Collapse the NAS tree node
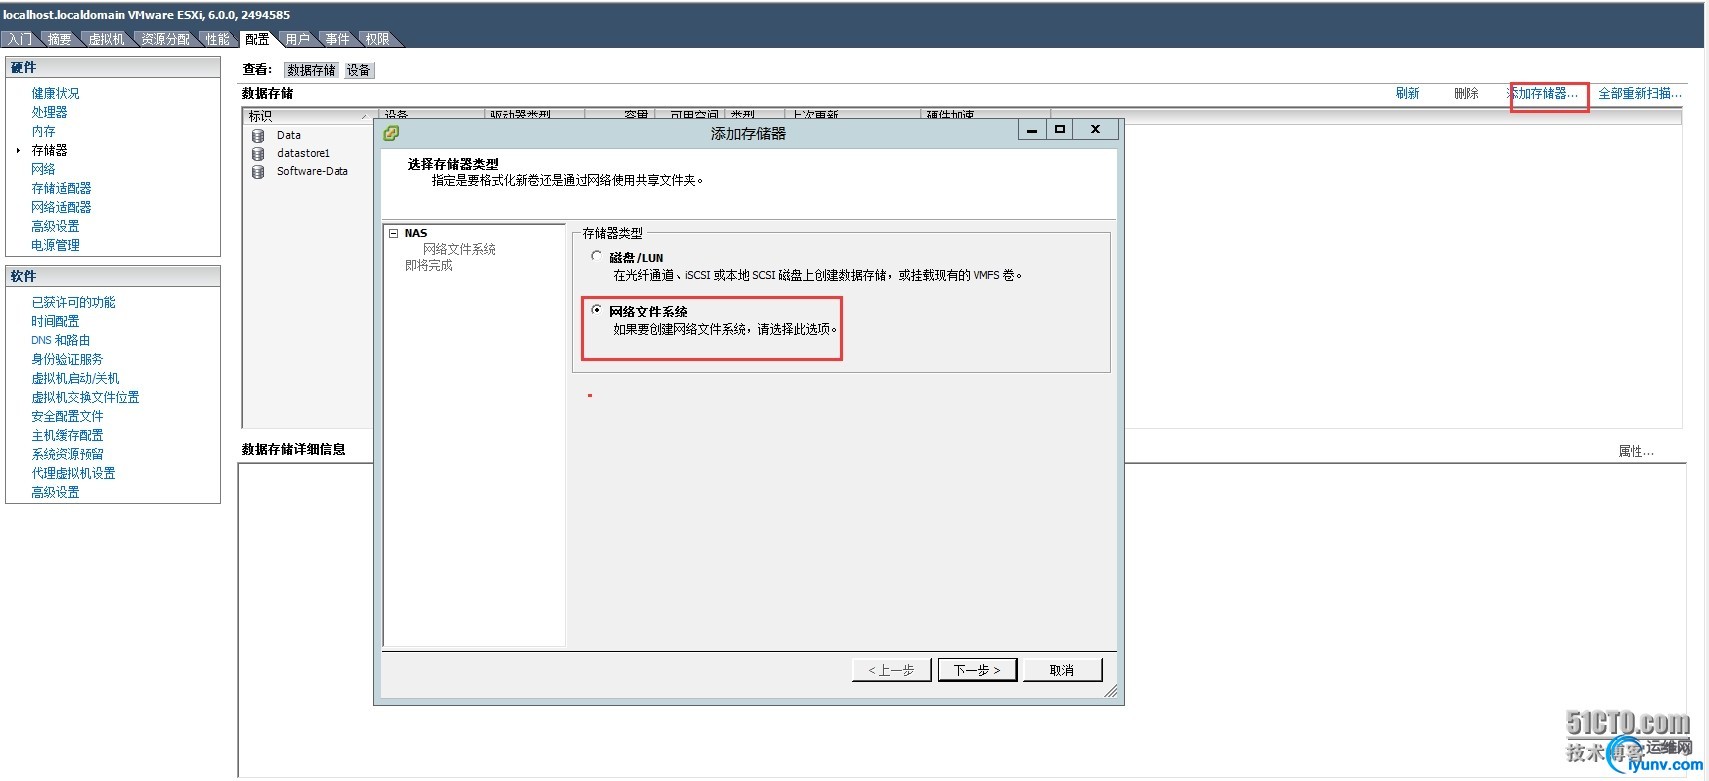 coord(393,233)
